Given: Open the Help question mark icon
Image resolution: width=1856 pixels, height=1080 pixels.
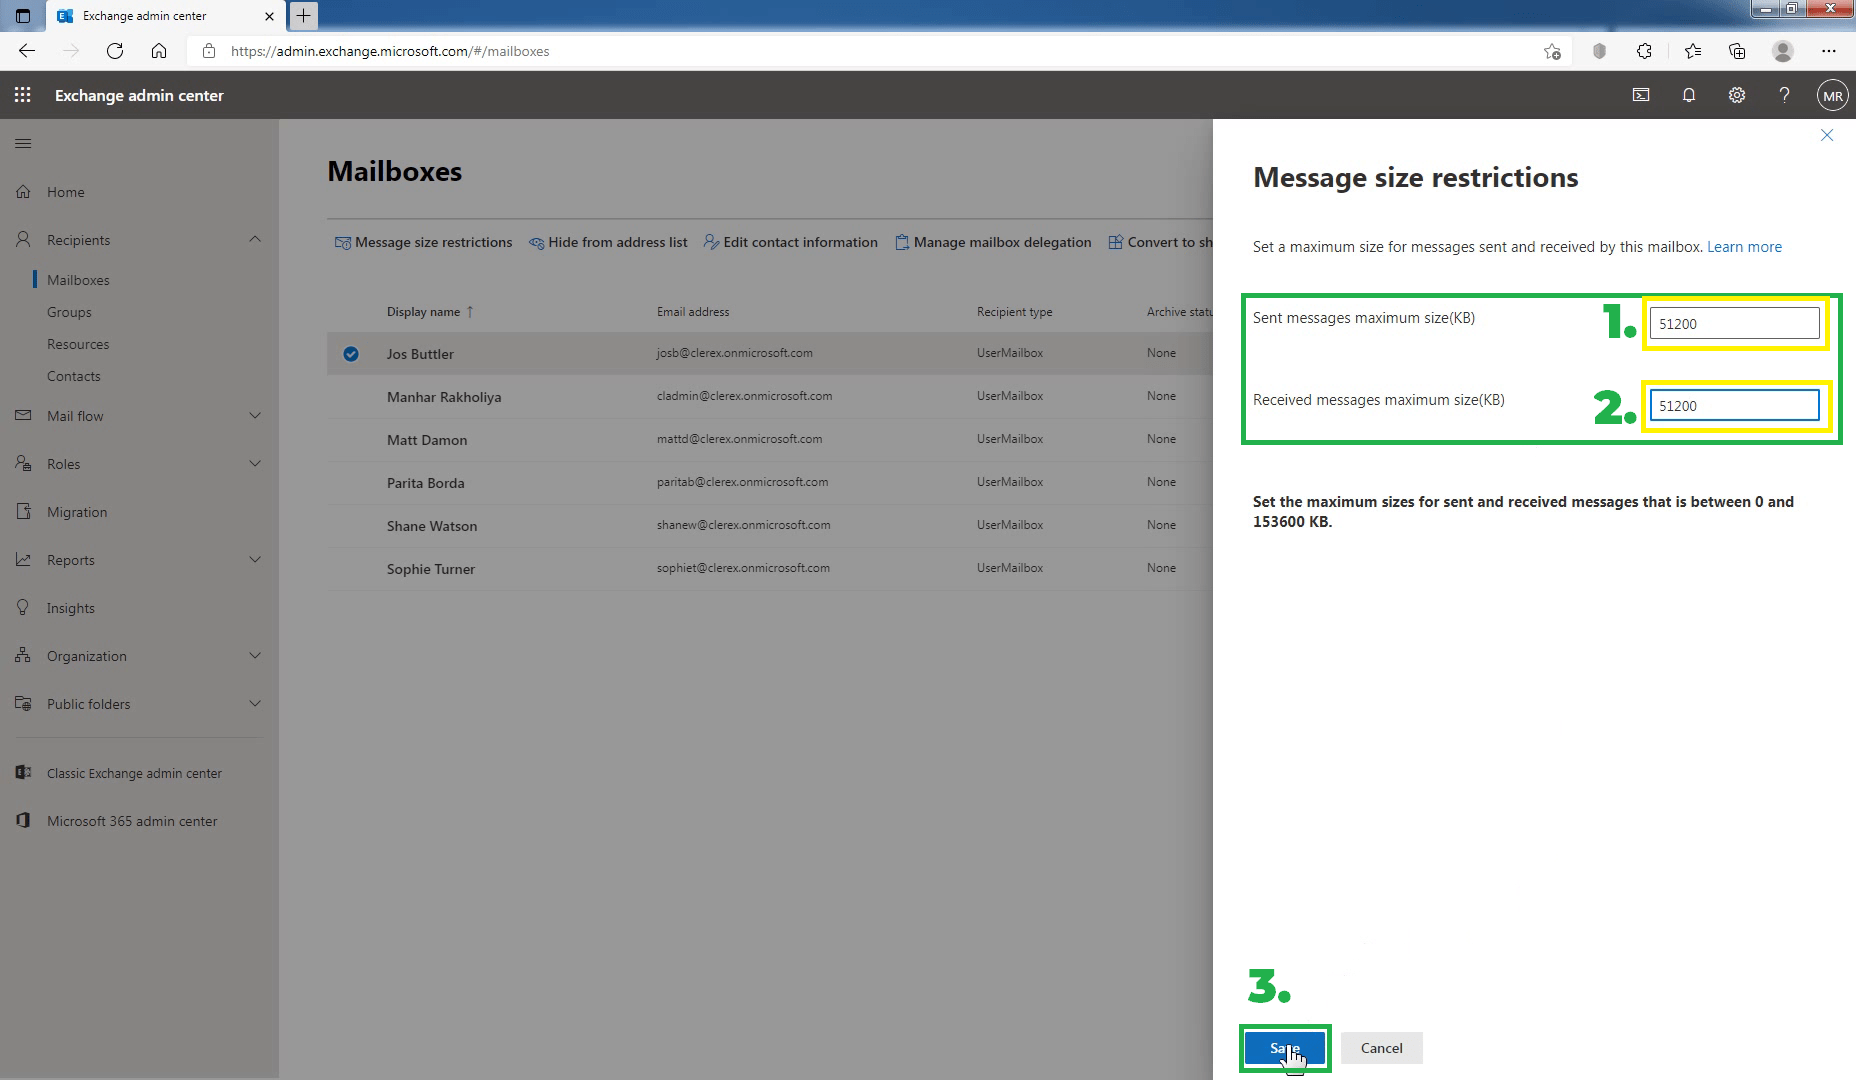Looking at the screenshot, I should click(x=1784, y=95).
